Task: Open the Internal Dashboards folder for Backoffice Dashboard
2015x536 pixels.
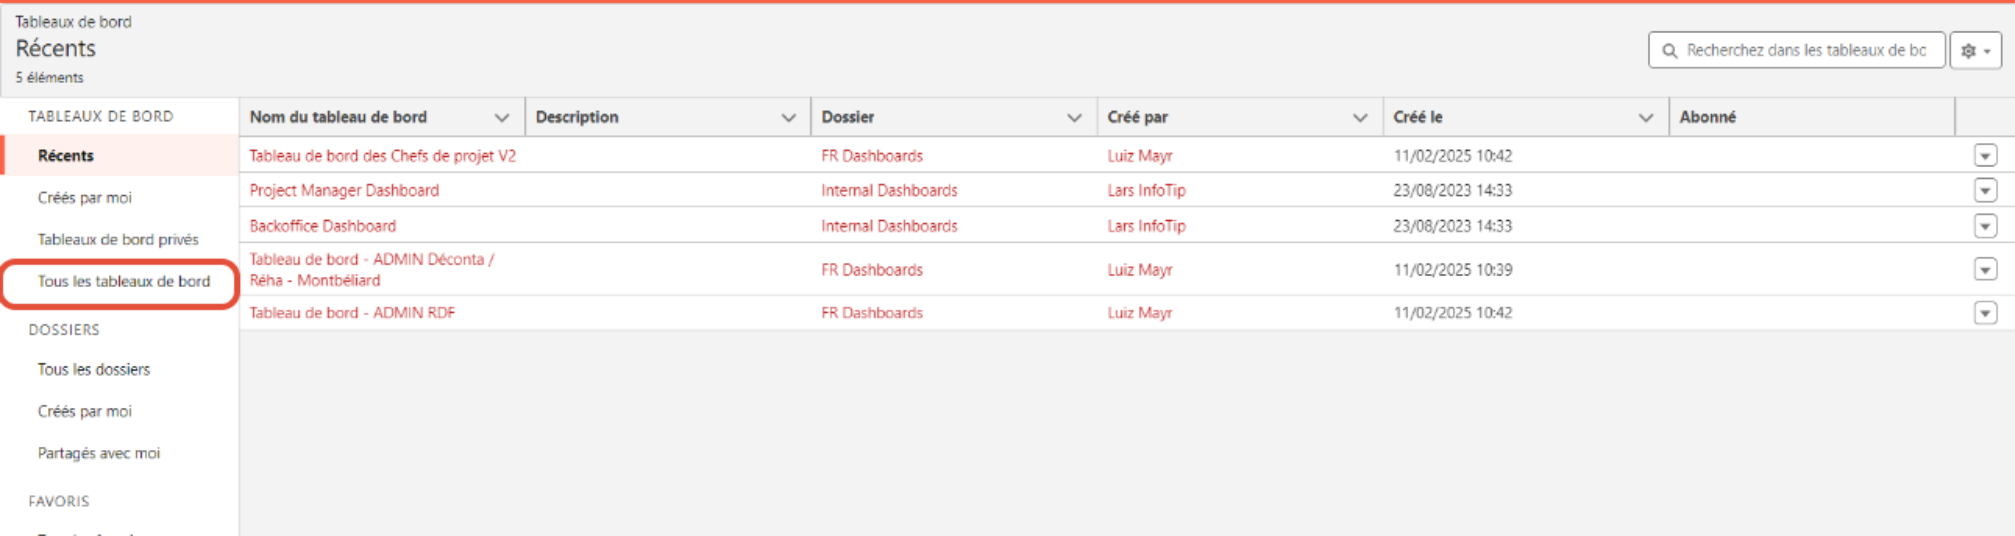Action: coord(889,226)
